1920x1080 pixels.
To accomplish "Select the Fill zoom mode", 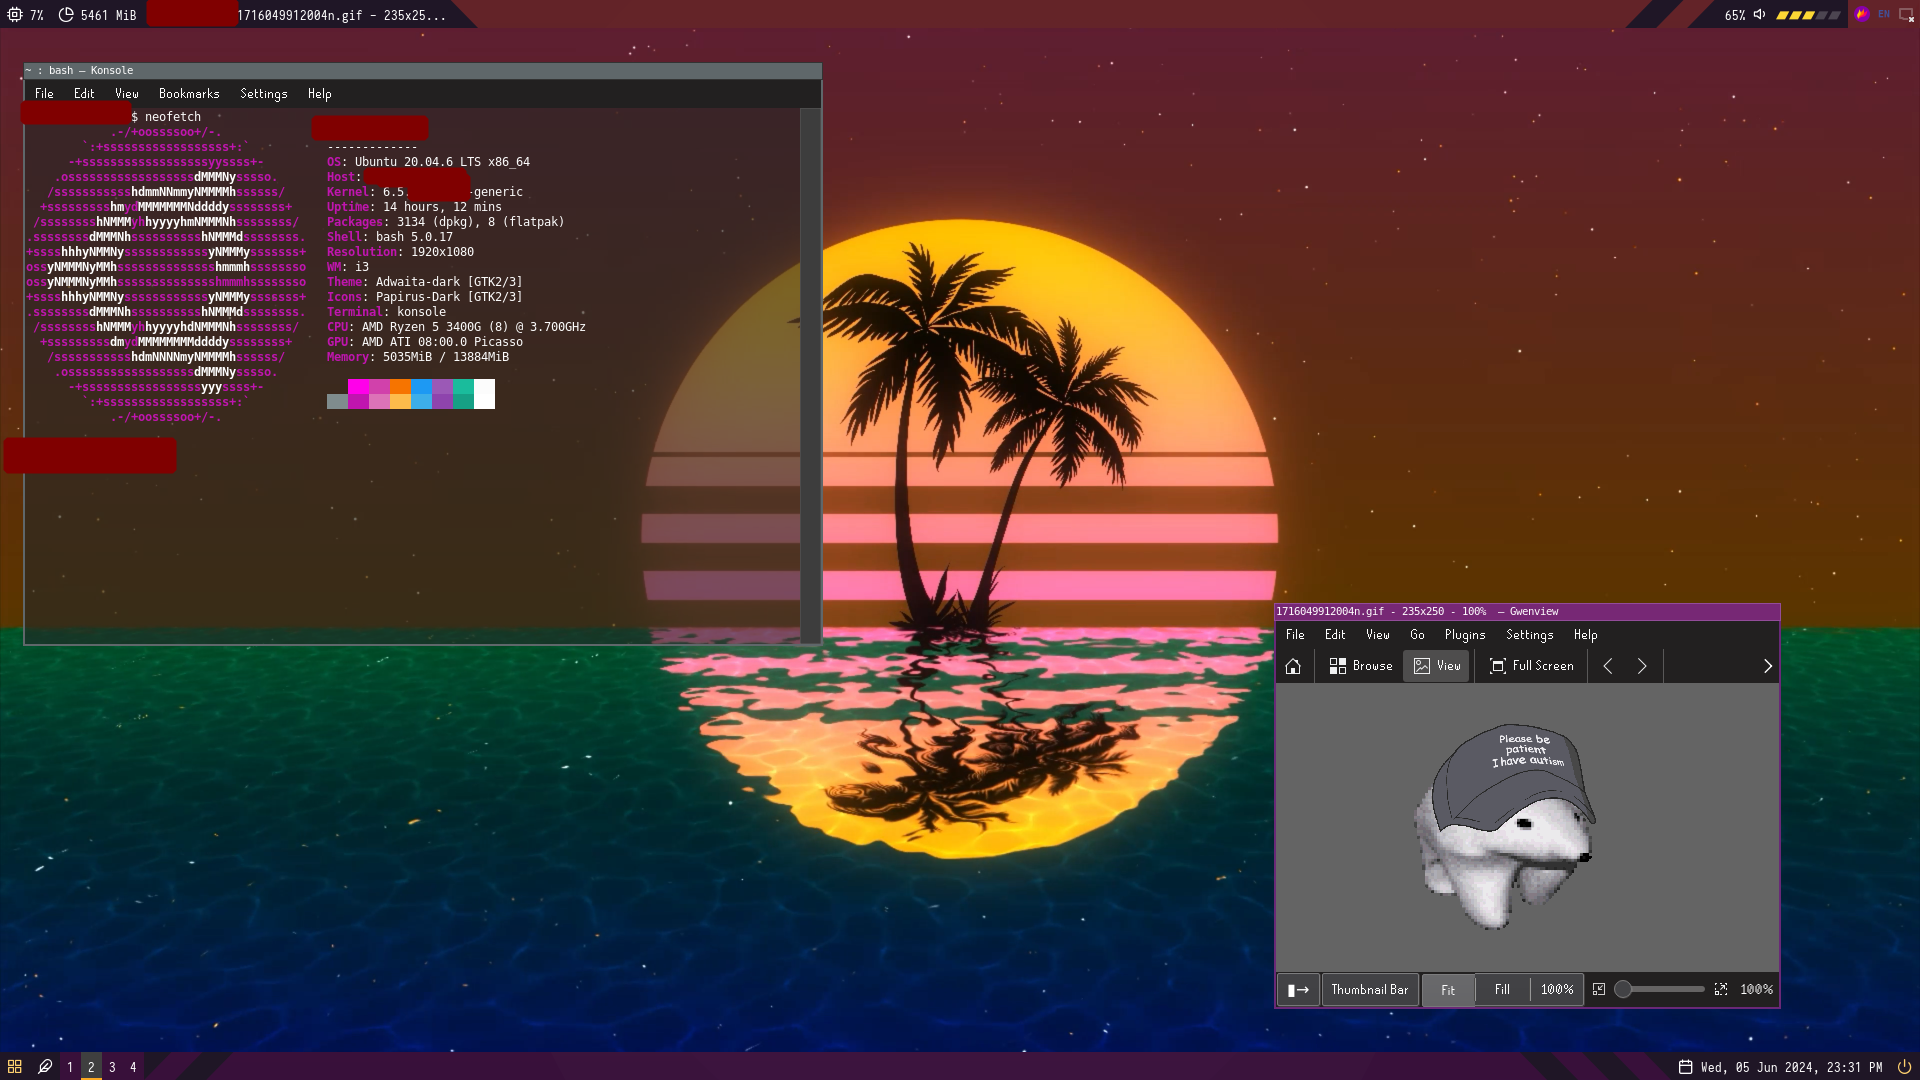I will (x=1501, y=989).
